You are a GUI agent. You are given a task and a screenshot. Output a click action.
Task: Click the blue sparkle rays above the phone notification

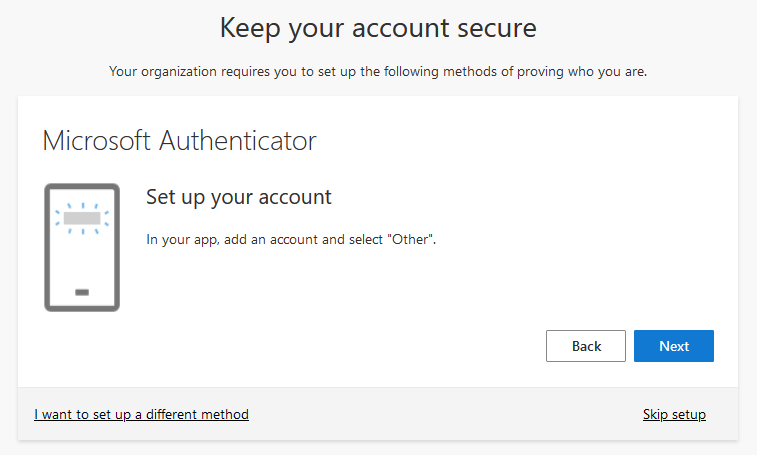pyautogui.click(x=82, y=204)
